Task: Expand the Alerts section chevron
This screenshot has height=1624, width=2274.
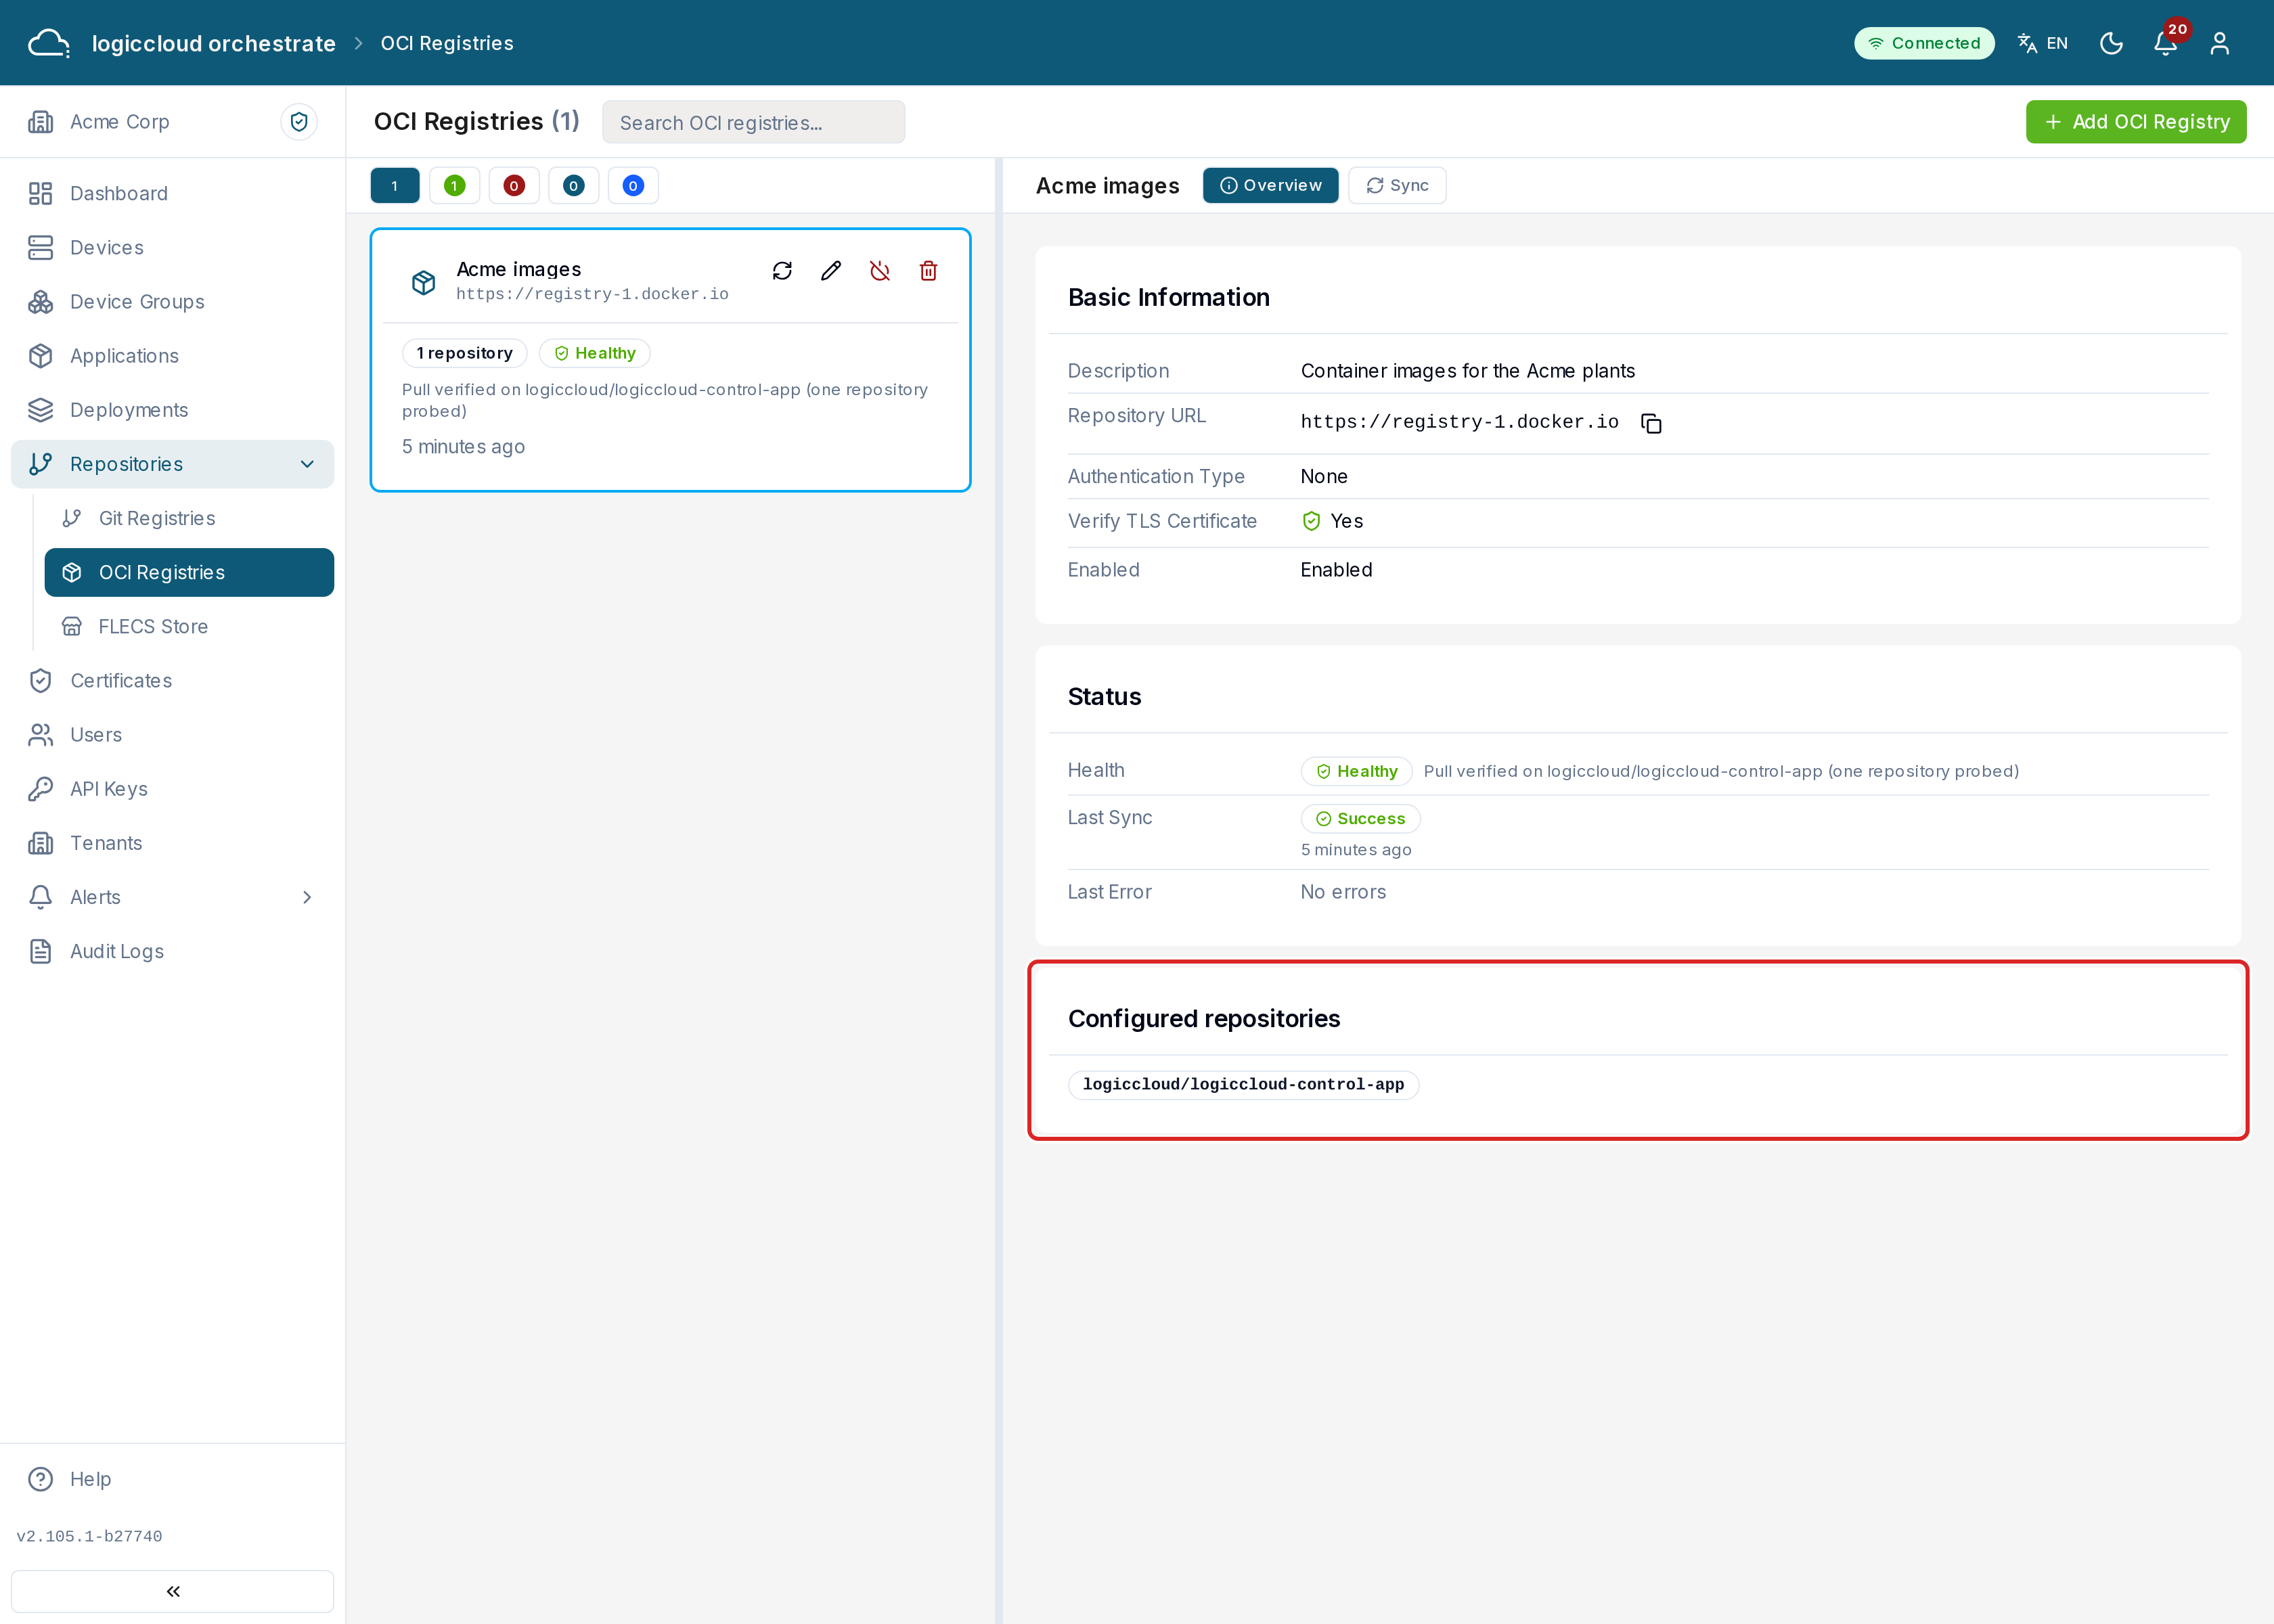Action: point(307,897)
